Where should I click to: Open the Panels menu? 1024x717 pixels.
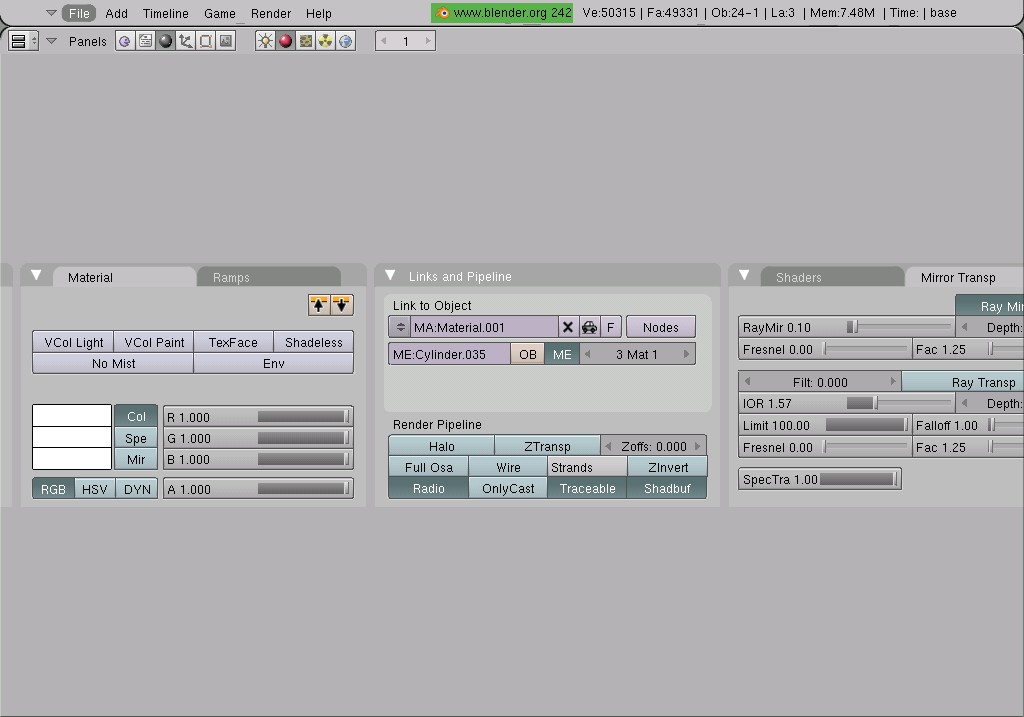(88, 41)
